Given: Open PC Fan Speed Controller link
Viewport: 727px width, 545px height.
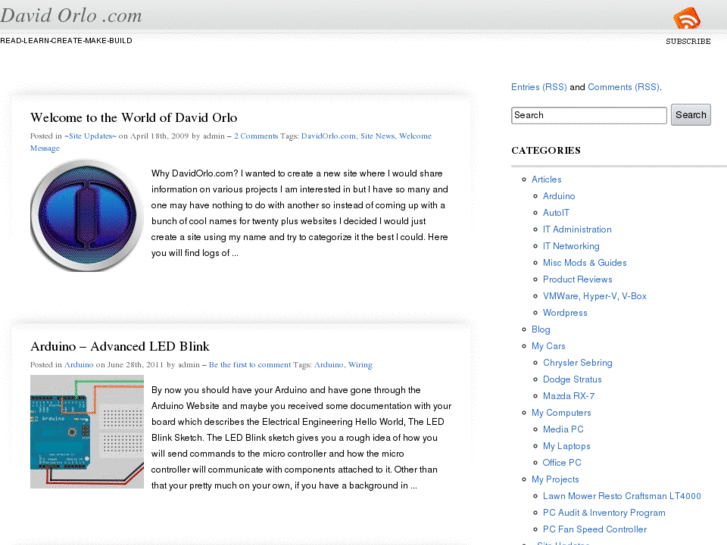Looking at the screenshot, I should click(594, 529).
